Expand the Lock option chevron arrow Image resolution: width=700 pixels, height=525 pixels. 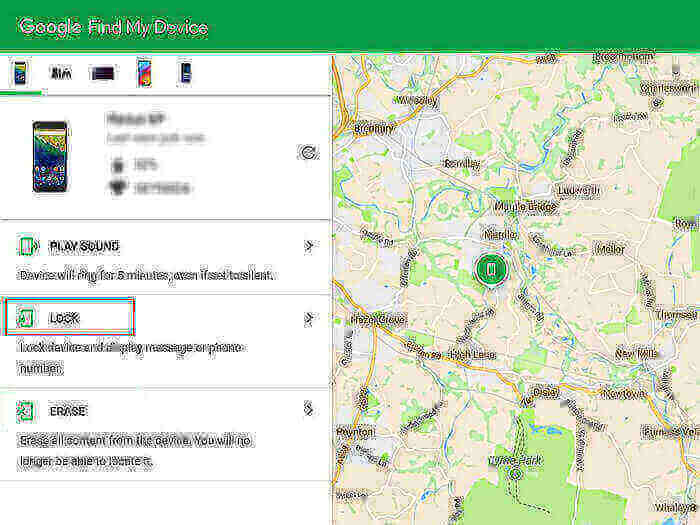[309, 319]
